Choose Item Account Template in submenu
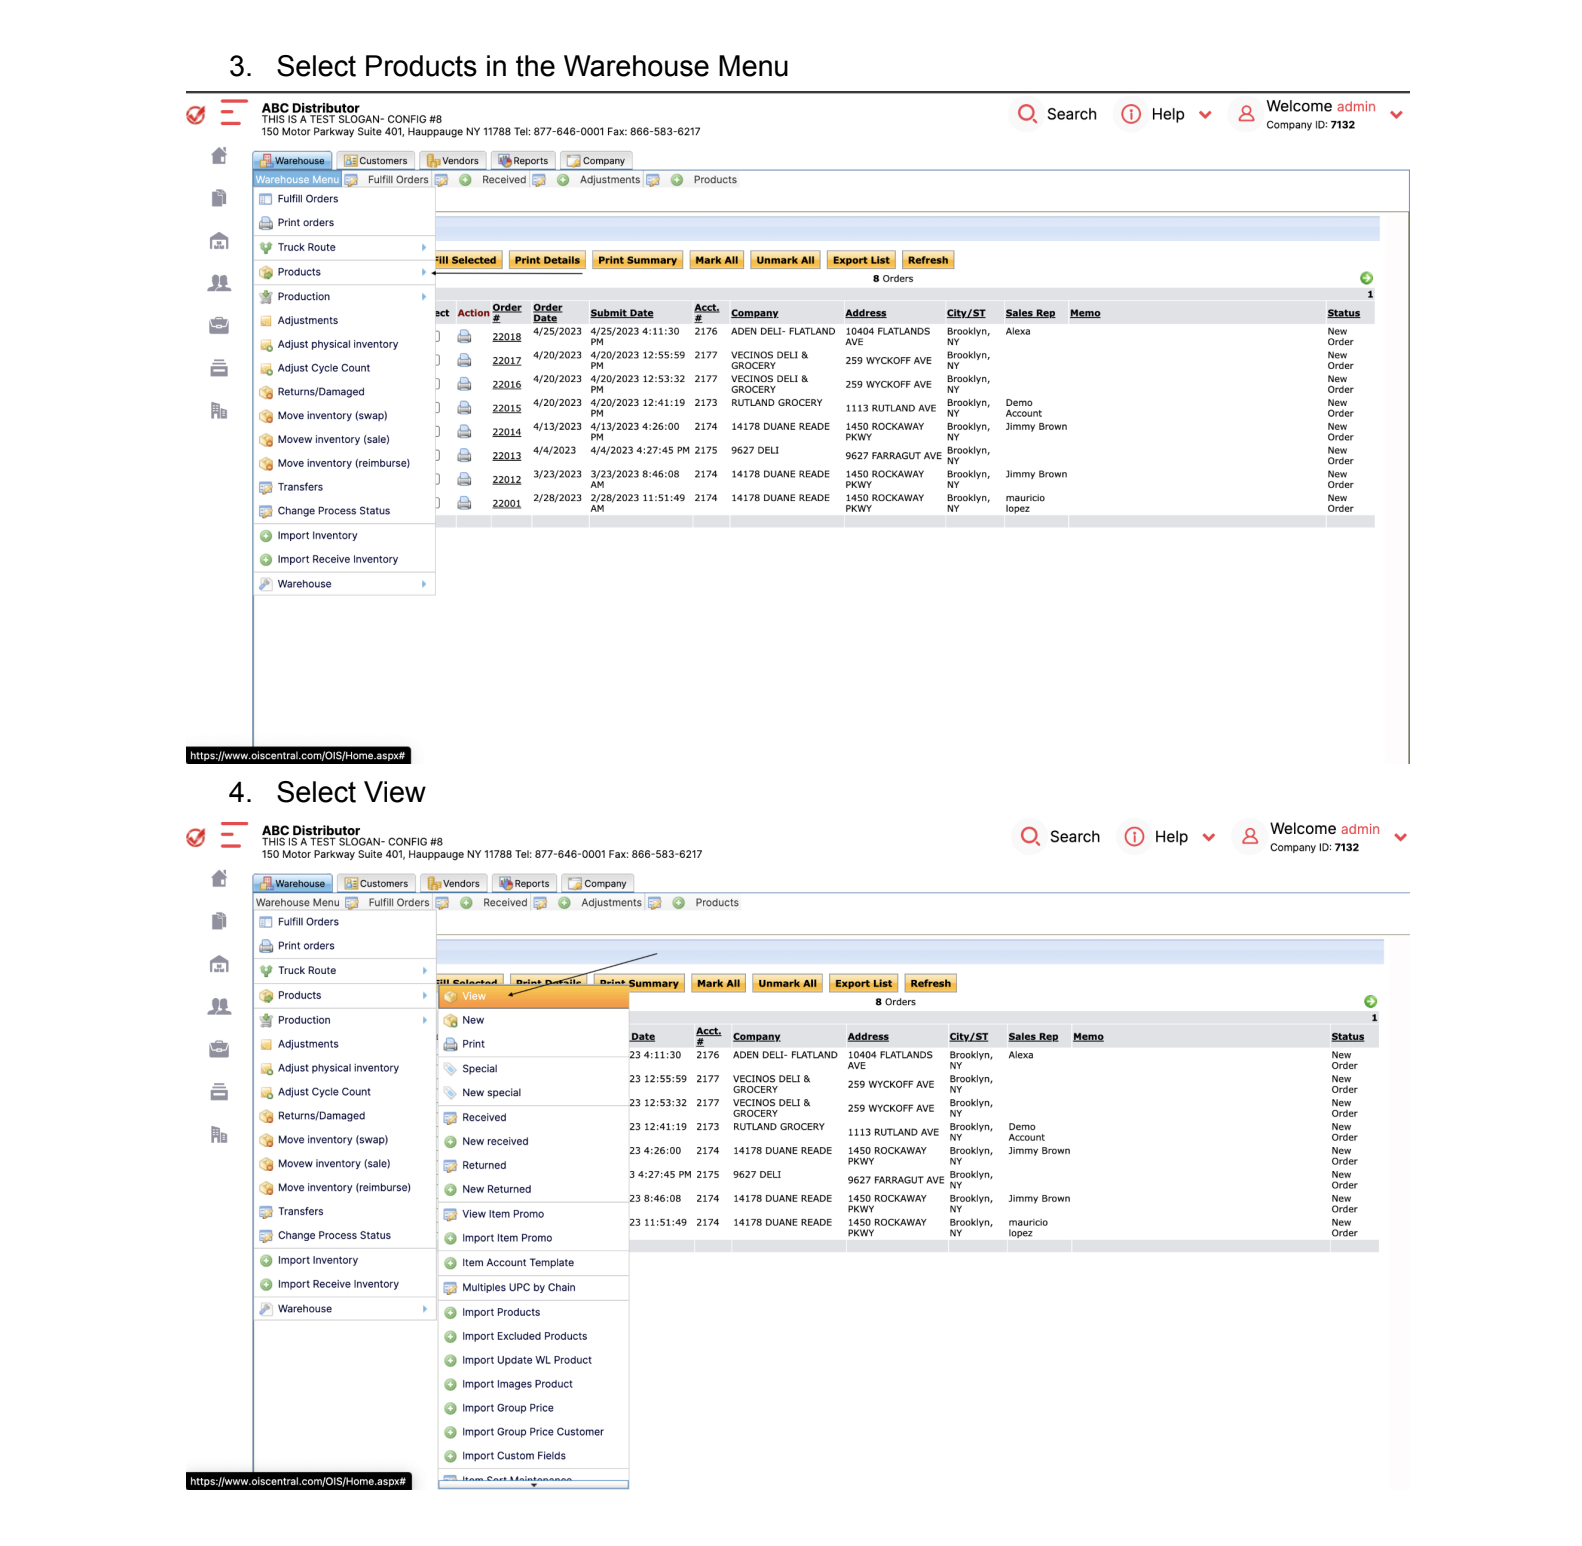Image resolution: width=1582 pixels, height=1546 pixels. click(533, 1263)
